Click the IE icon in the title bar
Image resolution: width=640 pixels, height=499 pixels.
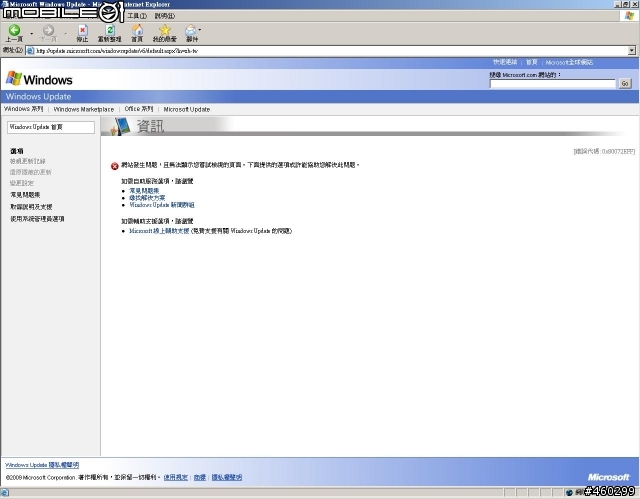[5, 4]
